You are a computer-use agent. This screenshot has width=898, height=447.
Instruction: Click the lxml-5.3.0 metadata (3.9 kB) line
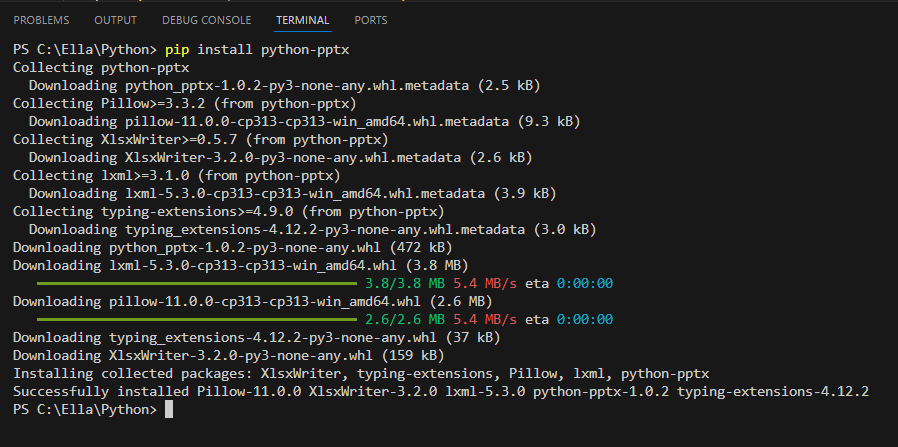[293, 193]
